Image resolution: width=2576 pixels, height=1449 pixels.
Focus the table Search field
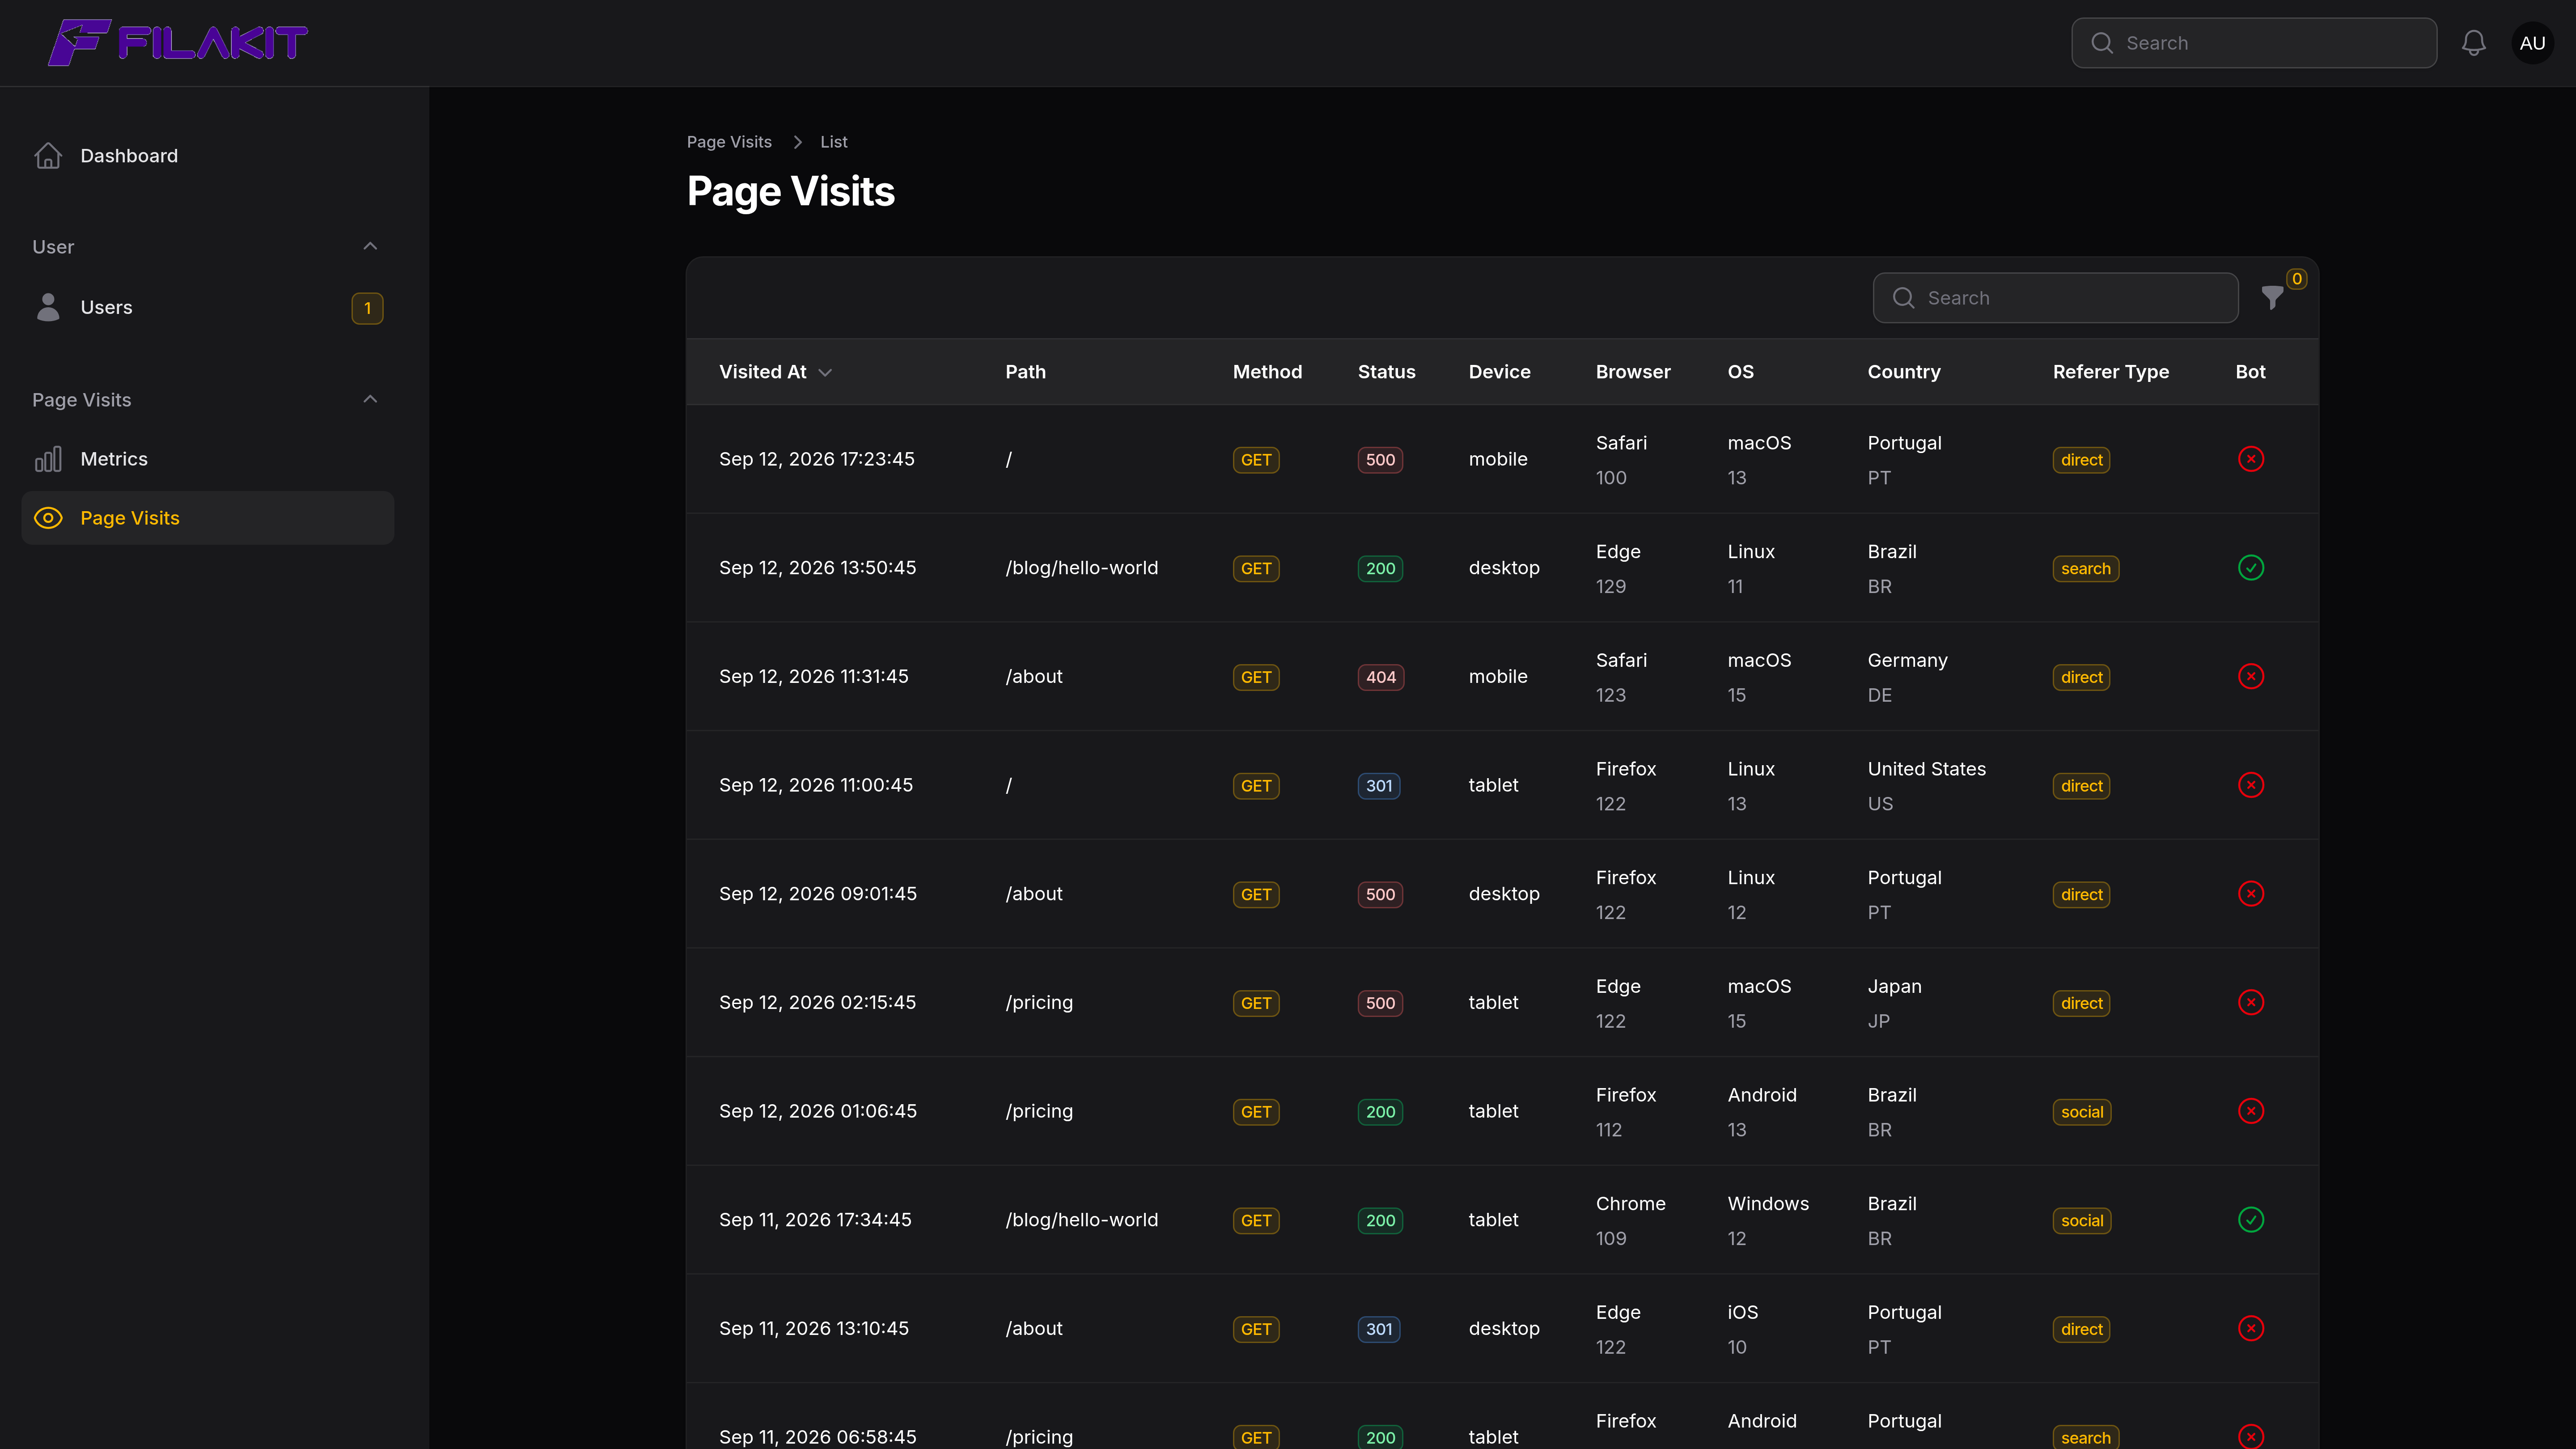tap(2055, 298)
